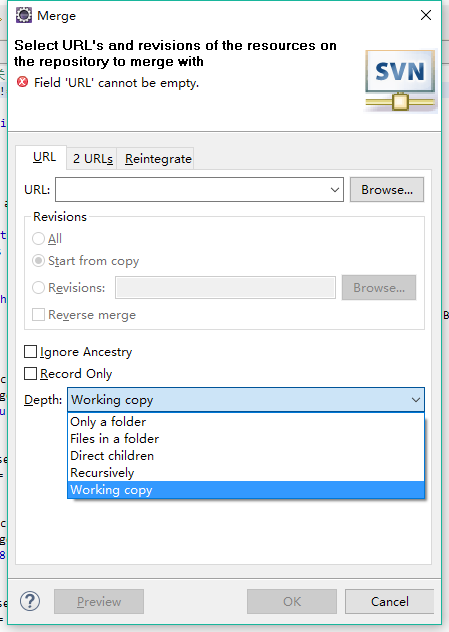
Task: Enable Reverse merge checkbox
Action: pos(38,314)
